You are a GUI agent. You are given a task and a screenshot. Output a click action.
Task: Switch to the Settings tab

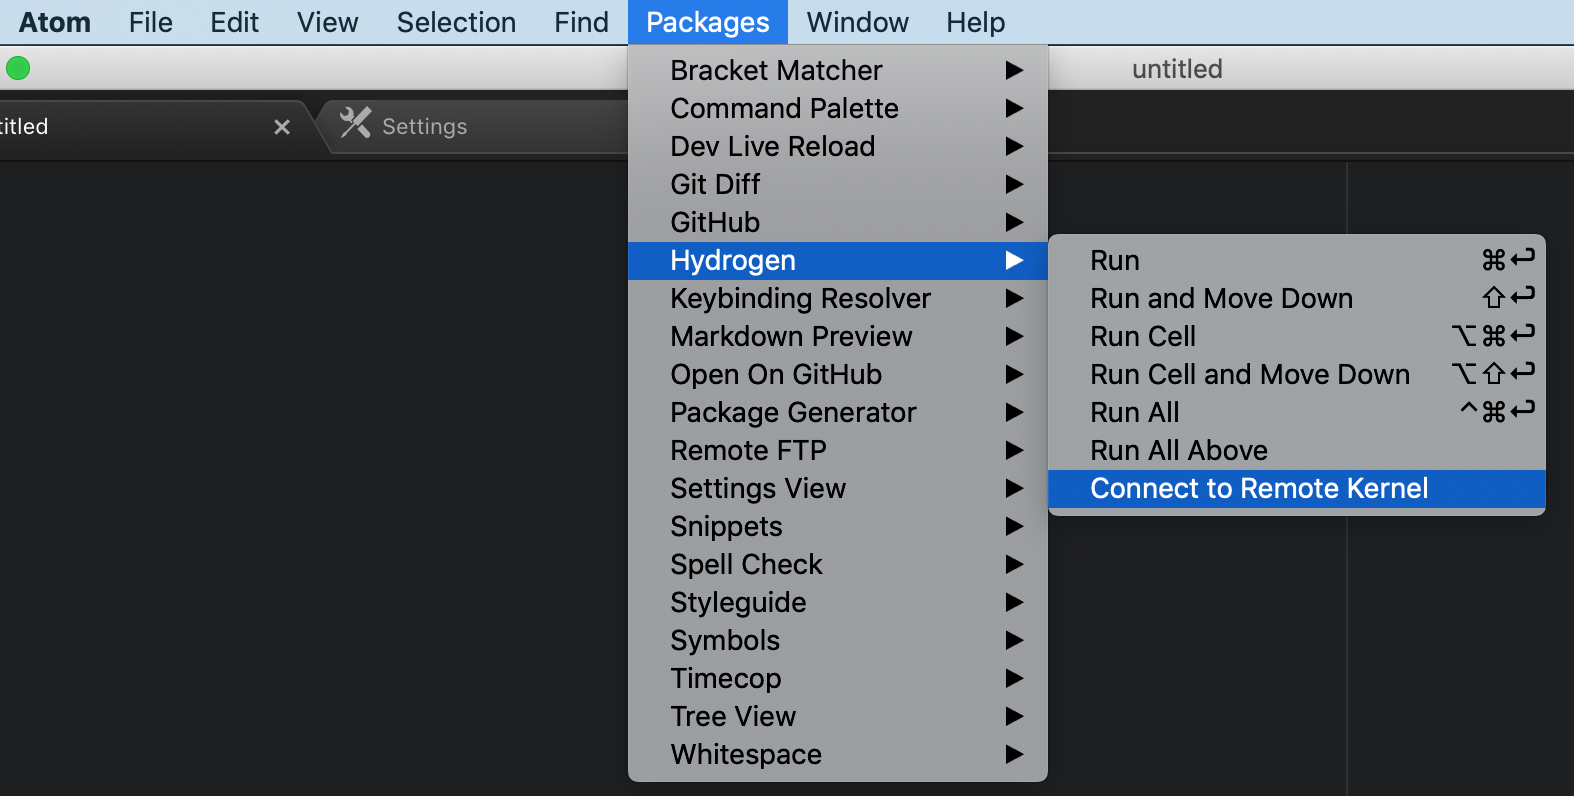pyautogui.click(x=424, y=127)
